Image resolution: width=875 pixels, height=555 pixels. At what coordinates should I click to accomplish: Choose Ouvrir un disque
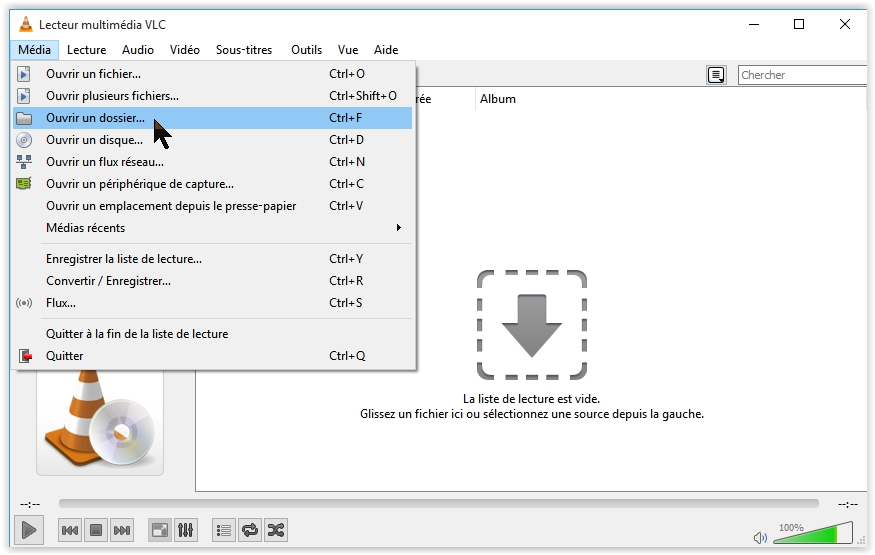(x=213, y=140)
